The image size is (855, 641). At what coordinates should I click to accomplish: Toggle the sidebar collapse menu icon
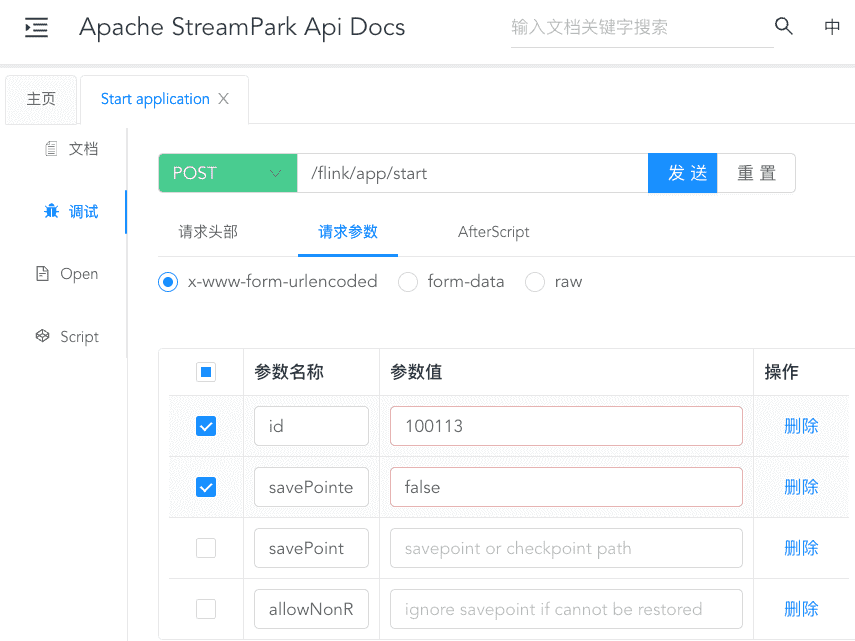[x=36, y=28]
